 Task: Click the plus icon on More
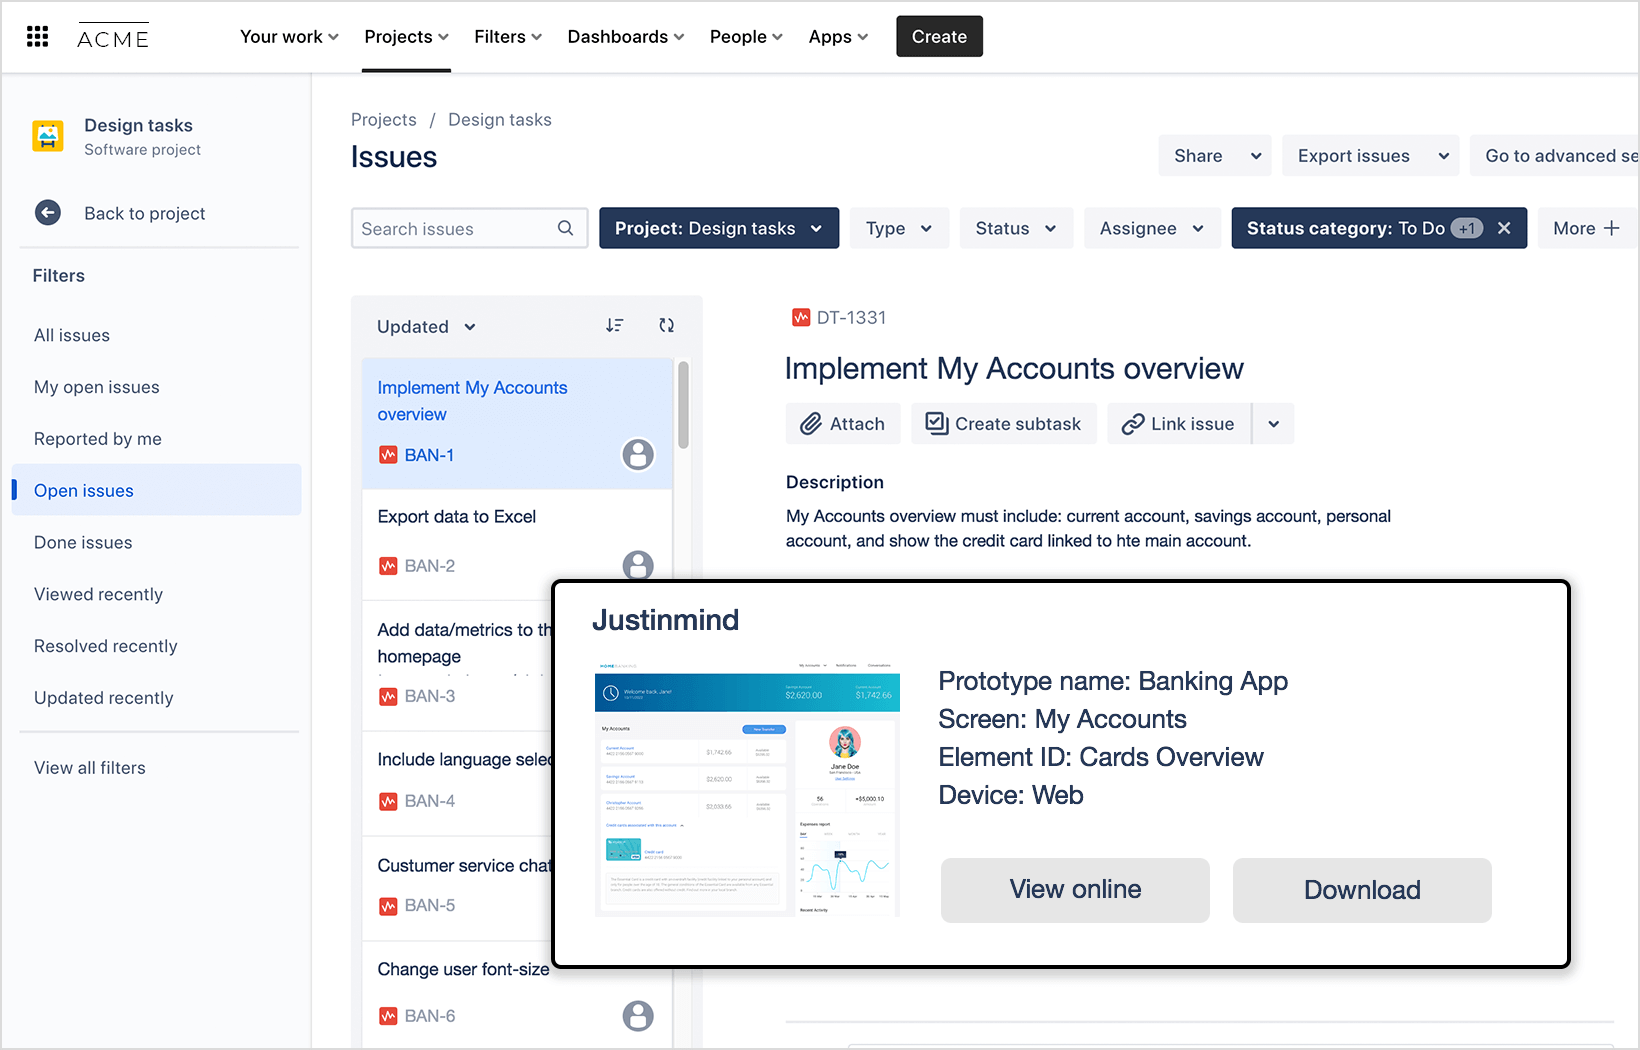1611,228
